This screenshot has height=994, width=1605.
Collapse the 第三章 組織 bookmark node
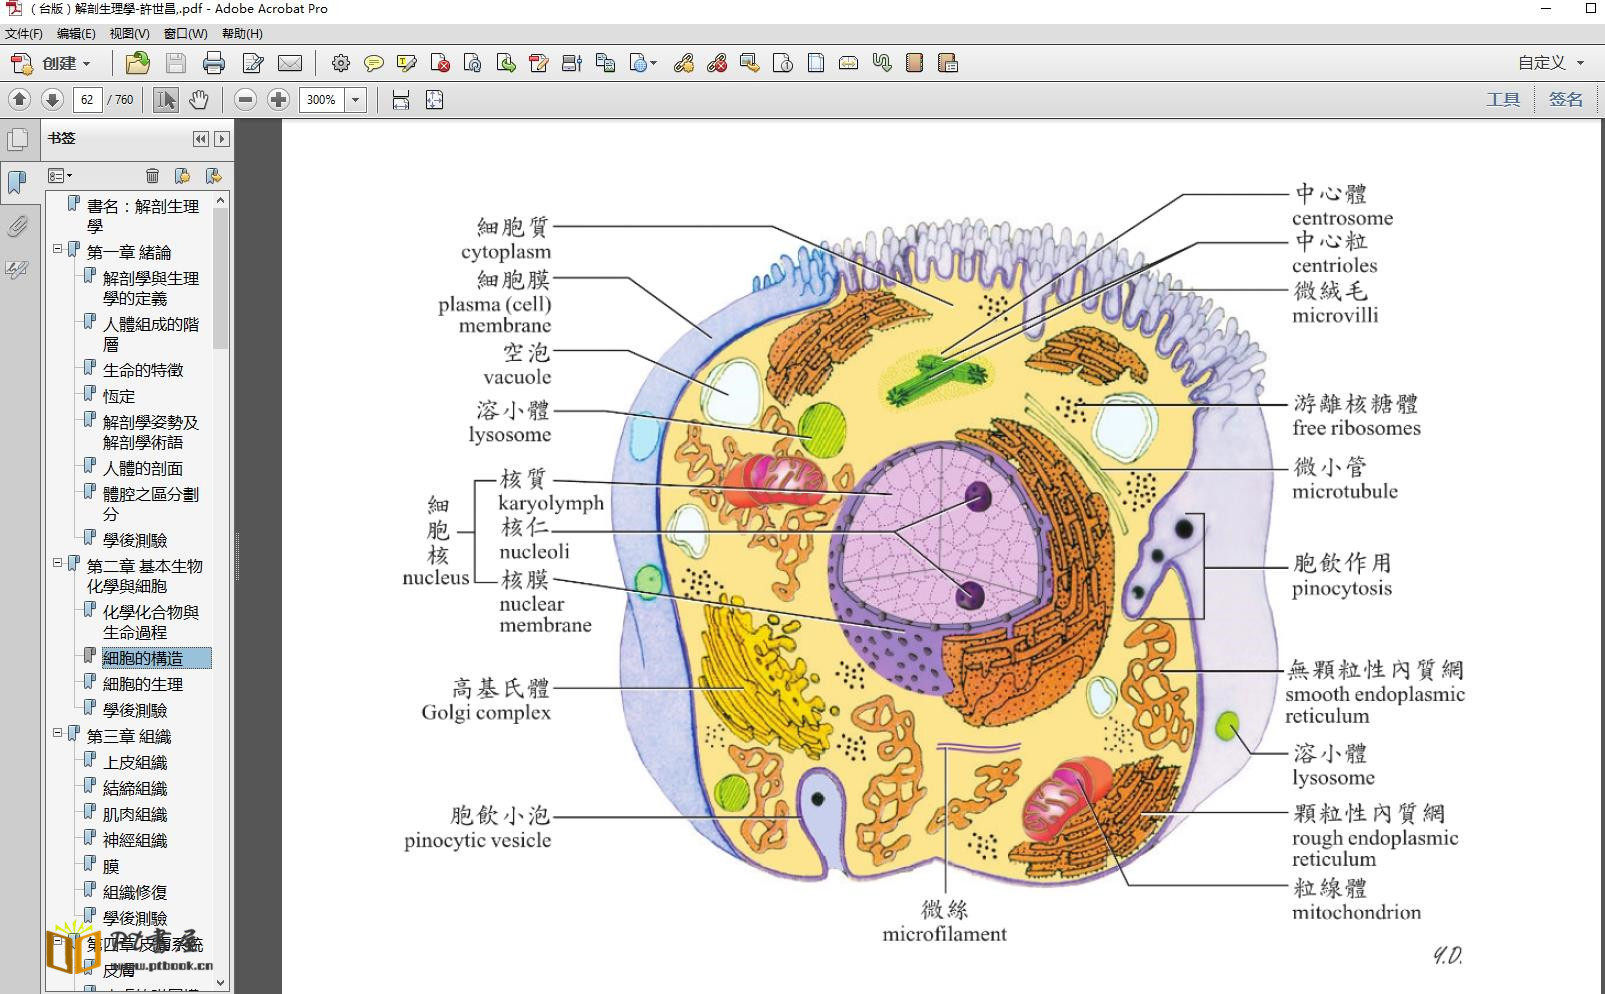click(x=58, y=733)
